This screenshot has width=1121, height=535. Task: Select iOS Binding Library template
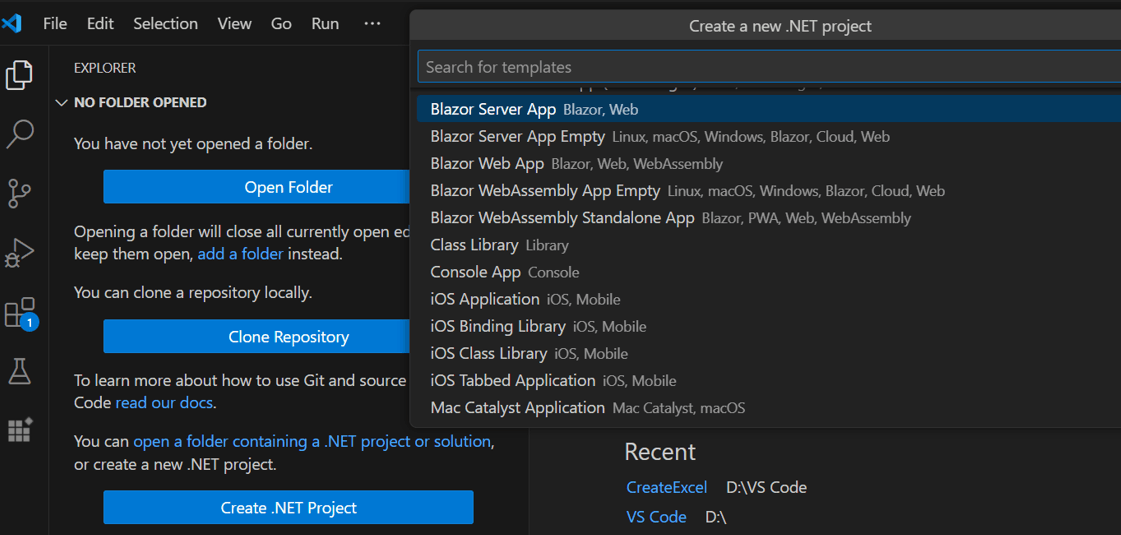point(769,327)
